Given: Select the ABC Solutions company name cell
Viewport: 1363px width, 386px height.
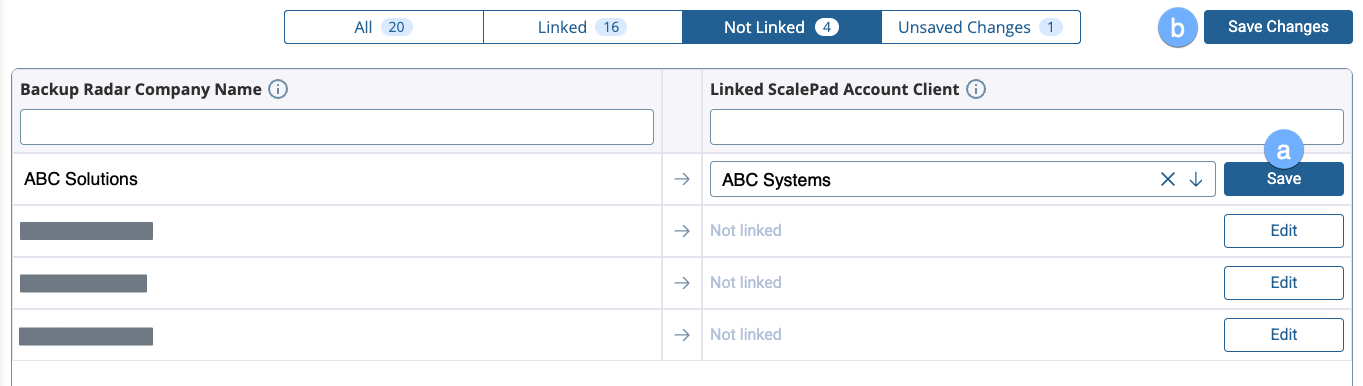Looking at the screenshot, I should [337, 180].
